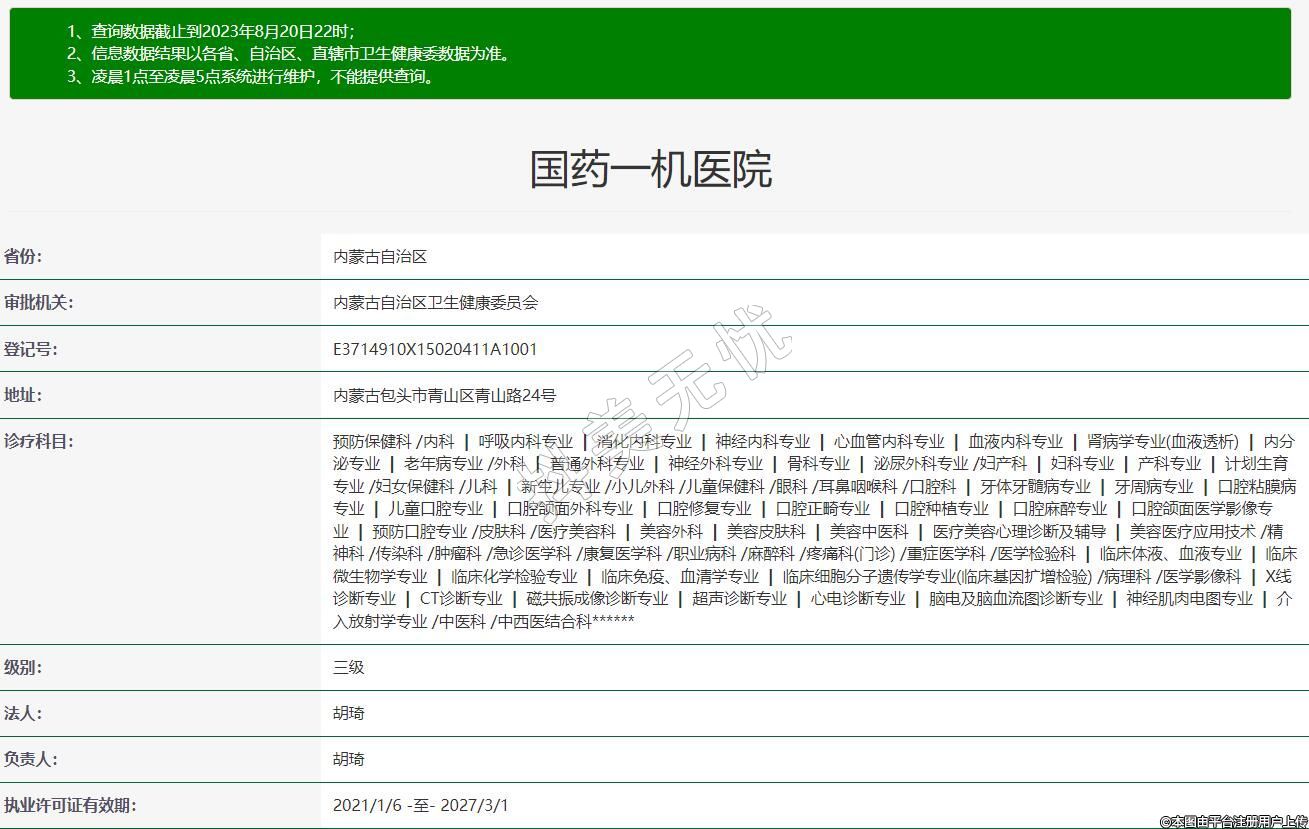Image resolution: width=1309 pixels, height=829 pixels.
Task: Select the province value 内蒙古自治区
Action: [x=380, y=257]
